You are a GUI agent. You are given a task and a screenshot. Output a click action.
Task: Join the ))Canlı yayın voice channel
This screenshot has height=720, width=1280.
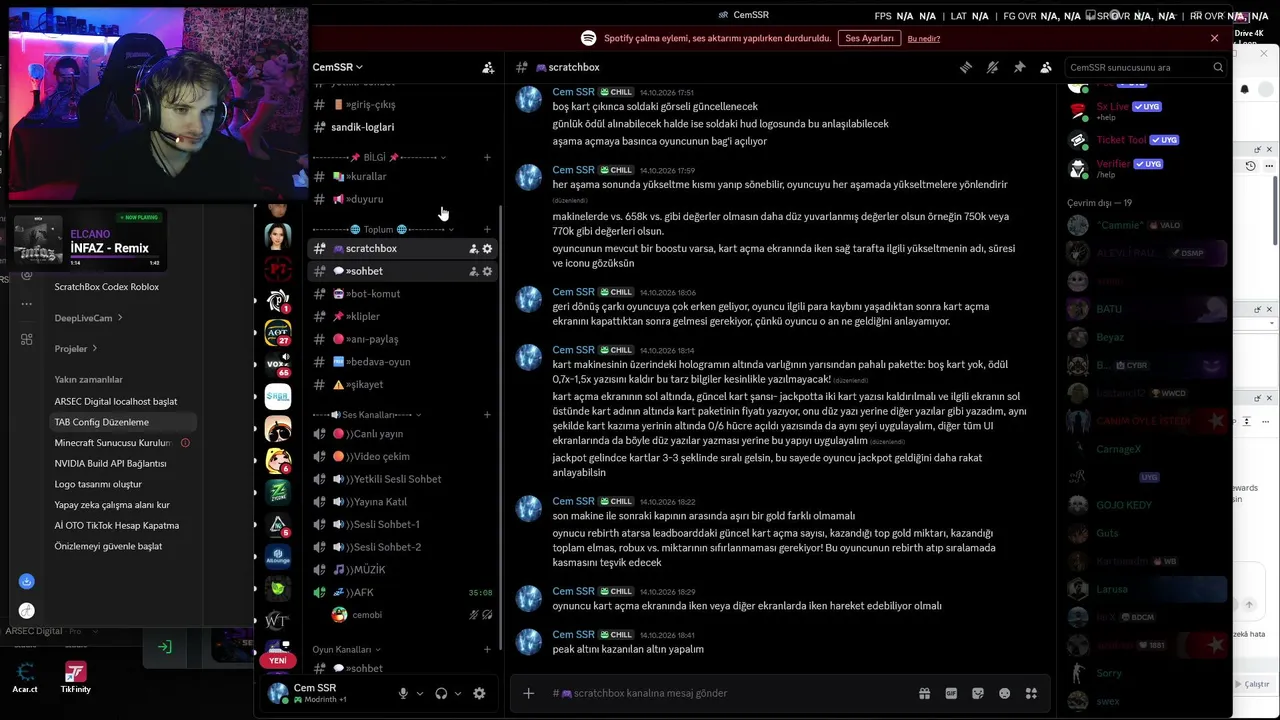(403, 434)
